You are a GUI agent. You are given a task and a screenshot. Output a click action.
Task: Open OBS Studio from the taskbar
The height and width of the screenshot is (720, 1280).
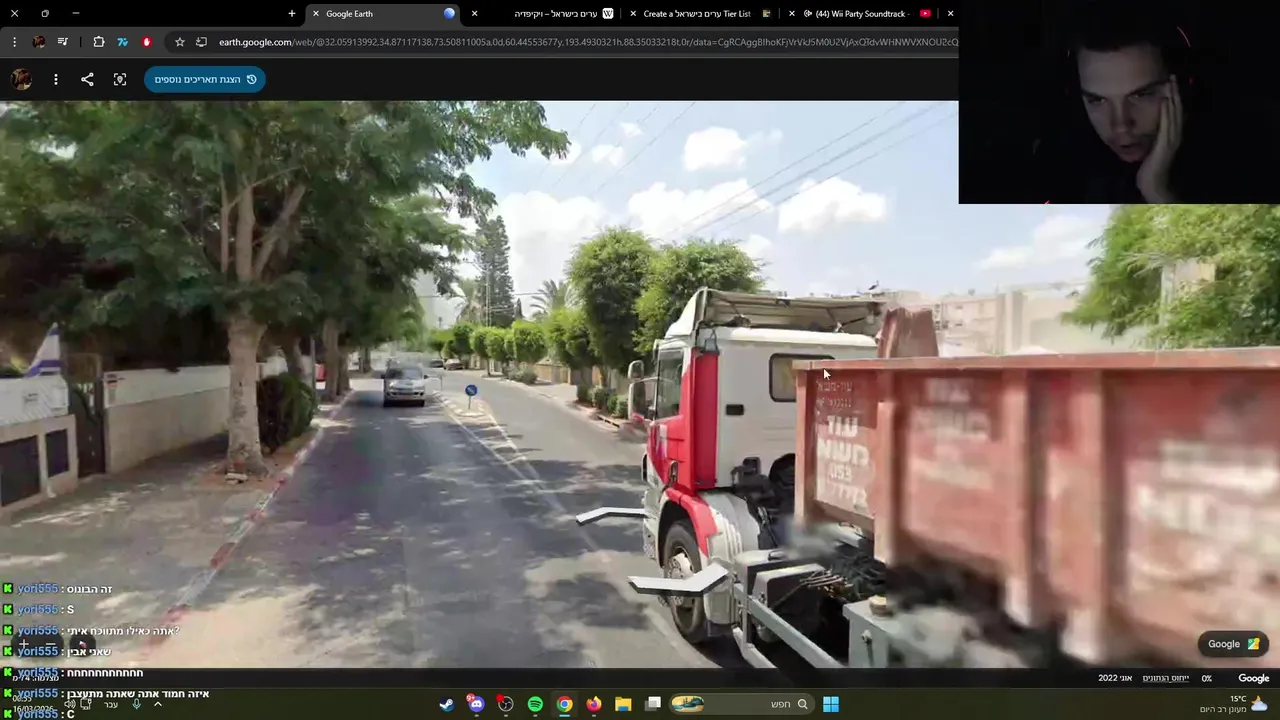[x=506, y=704]
